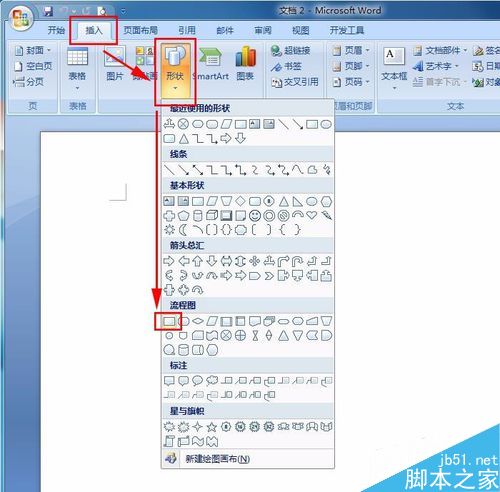Pick the flowchart decision diamond in 流程图
This screenshot has width=500, height=492.
[x=198, y=321]
